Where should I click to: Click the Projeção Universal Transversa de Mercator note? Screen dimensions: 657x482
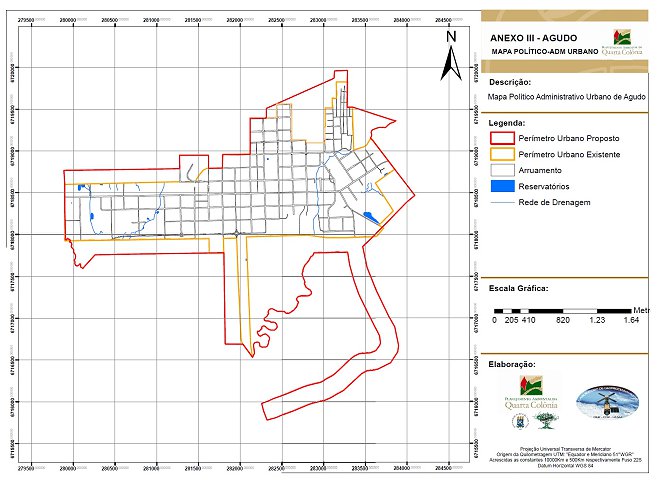(x=567, y=450)
